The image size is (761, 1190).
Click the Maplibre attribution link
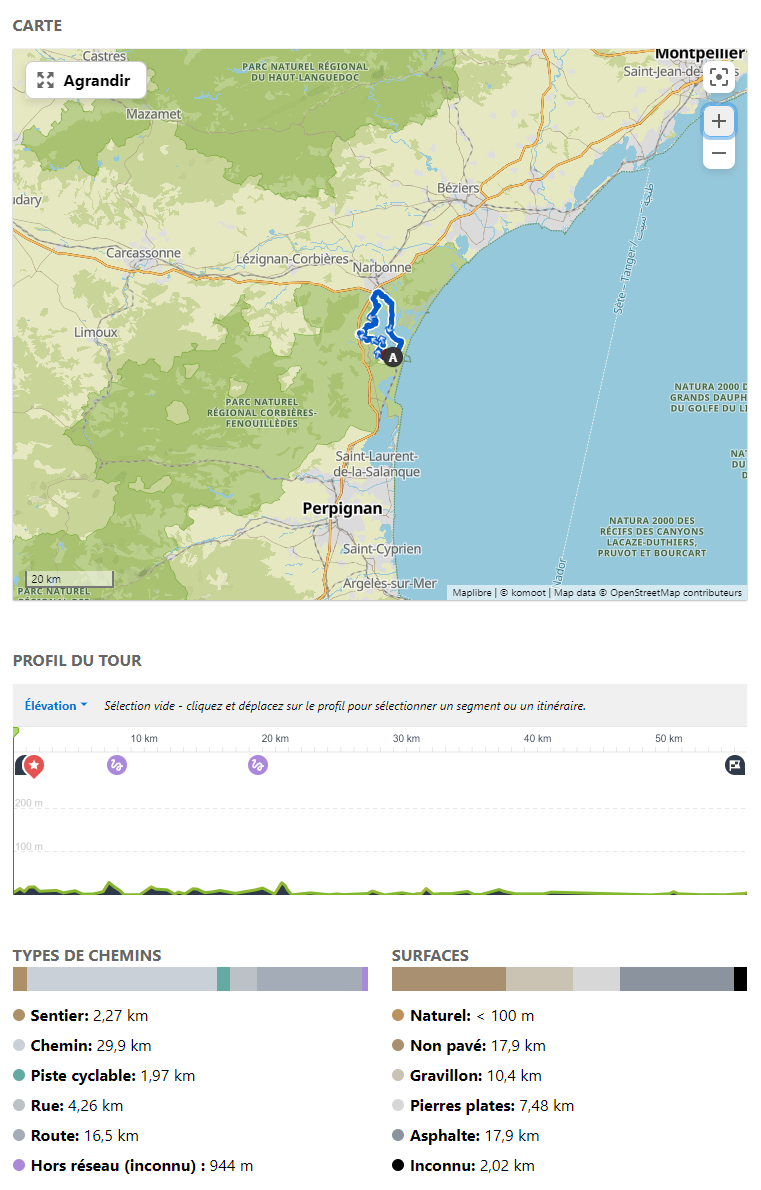(472, 593)
